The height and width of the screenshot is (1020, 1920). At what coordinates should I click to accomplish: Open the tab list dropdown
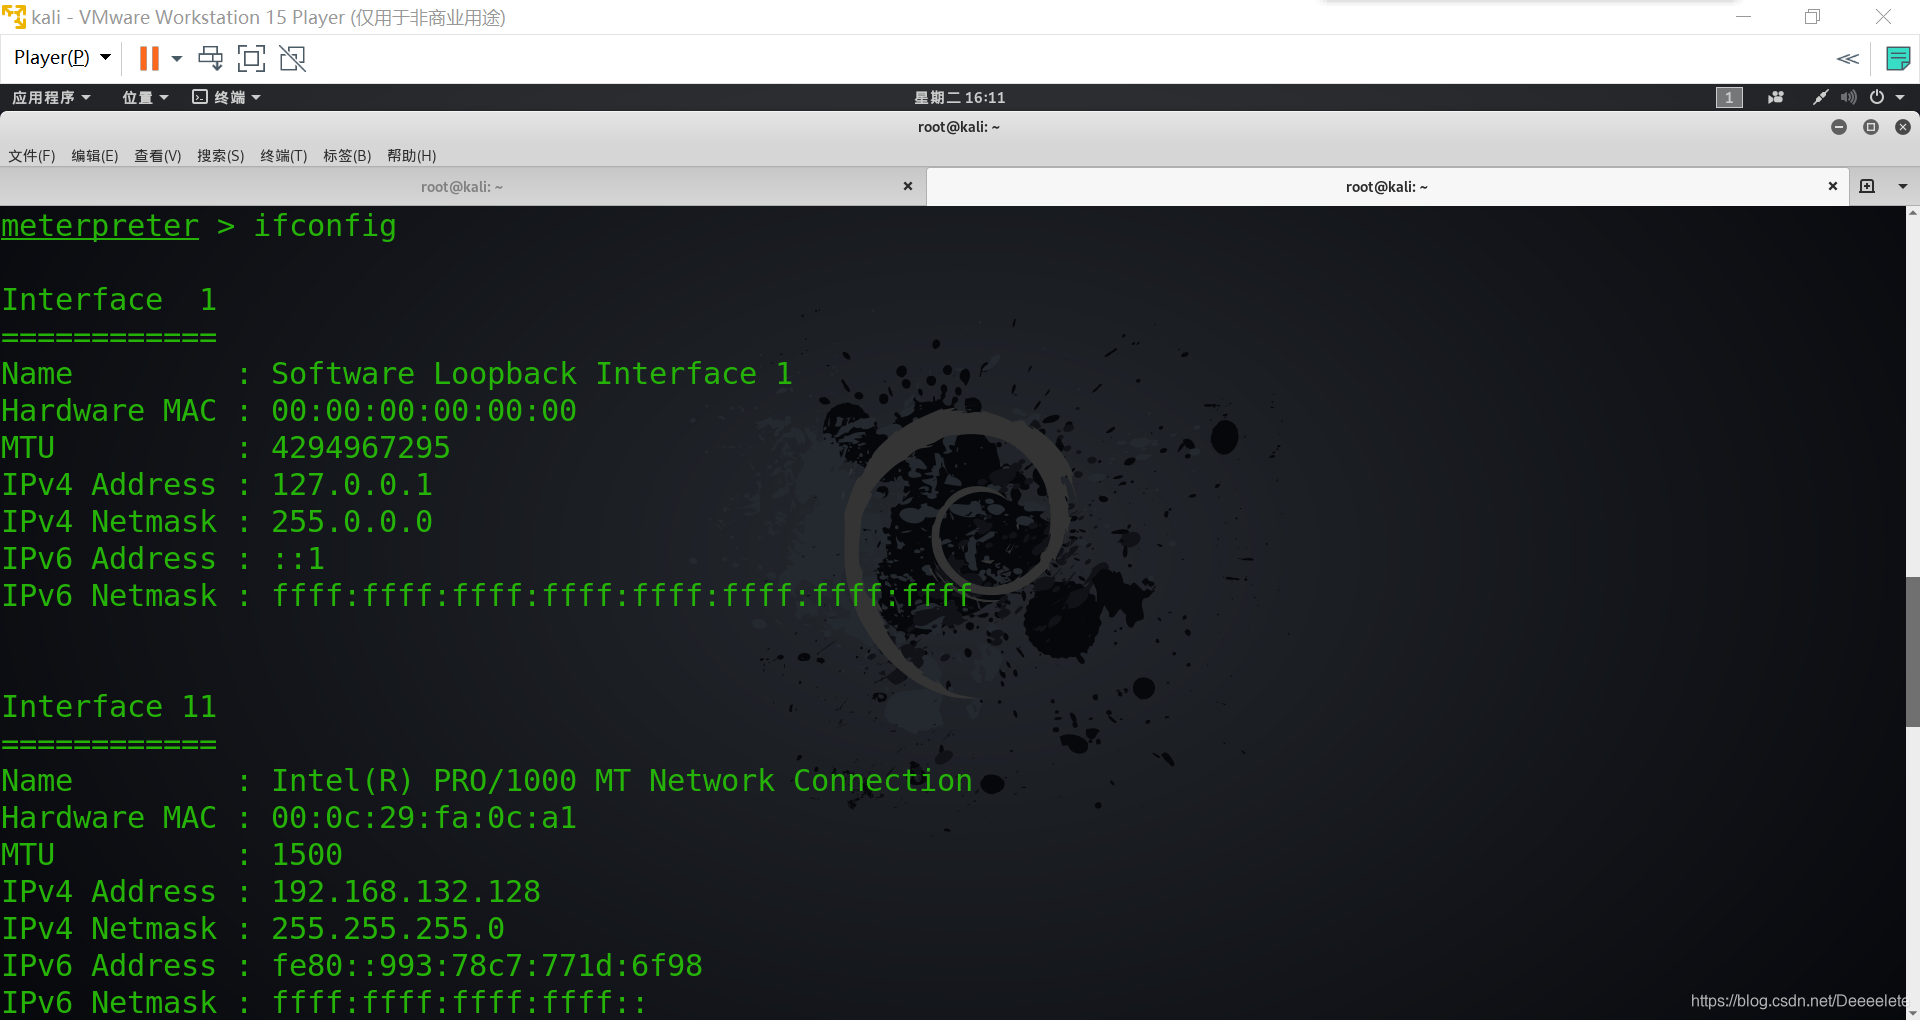click(1902, 186)
